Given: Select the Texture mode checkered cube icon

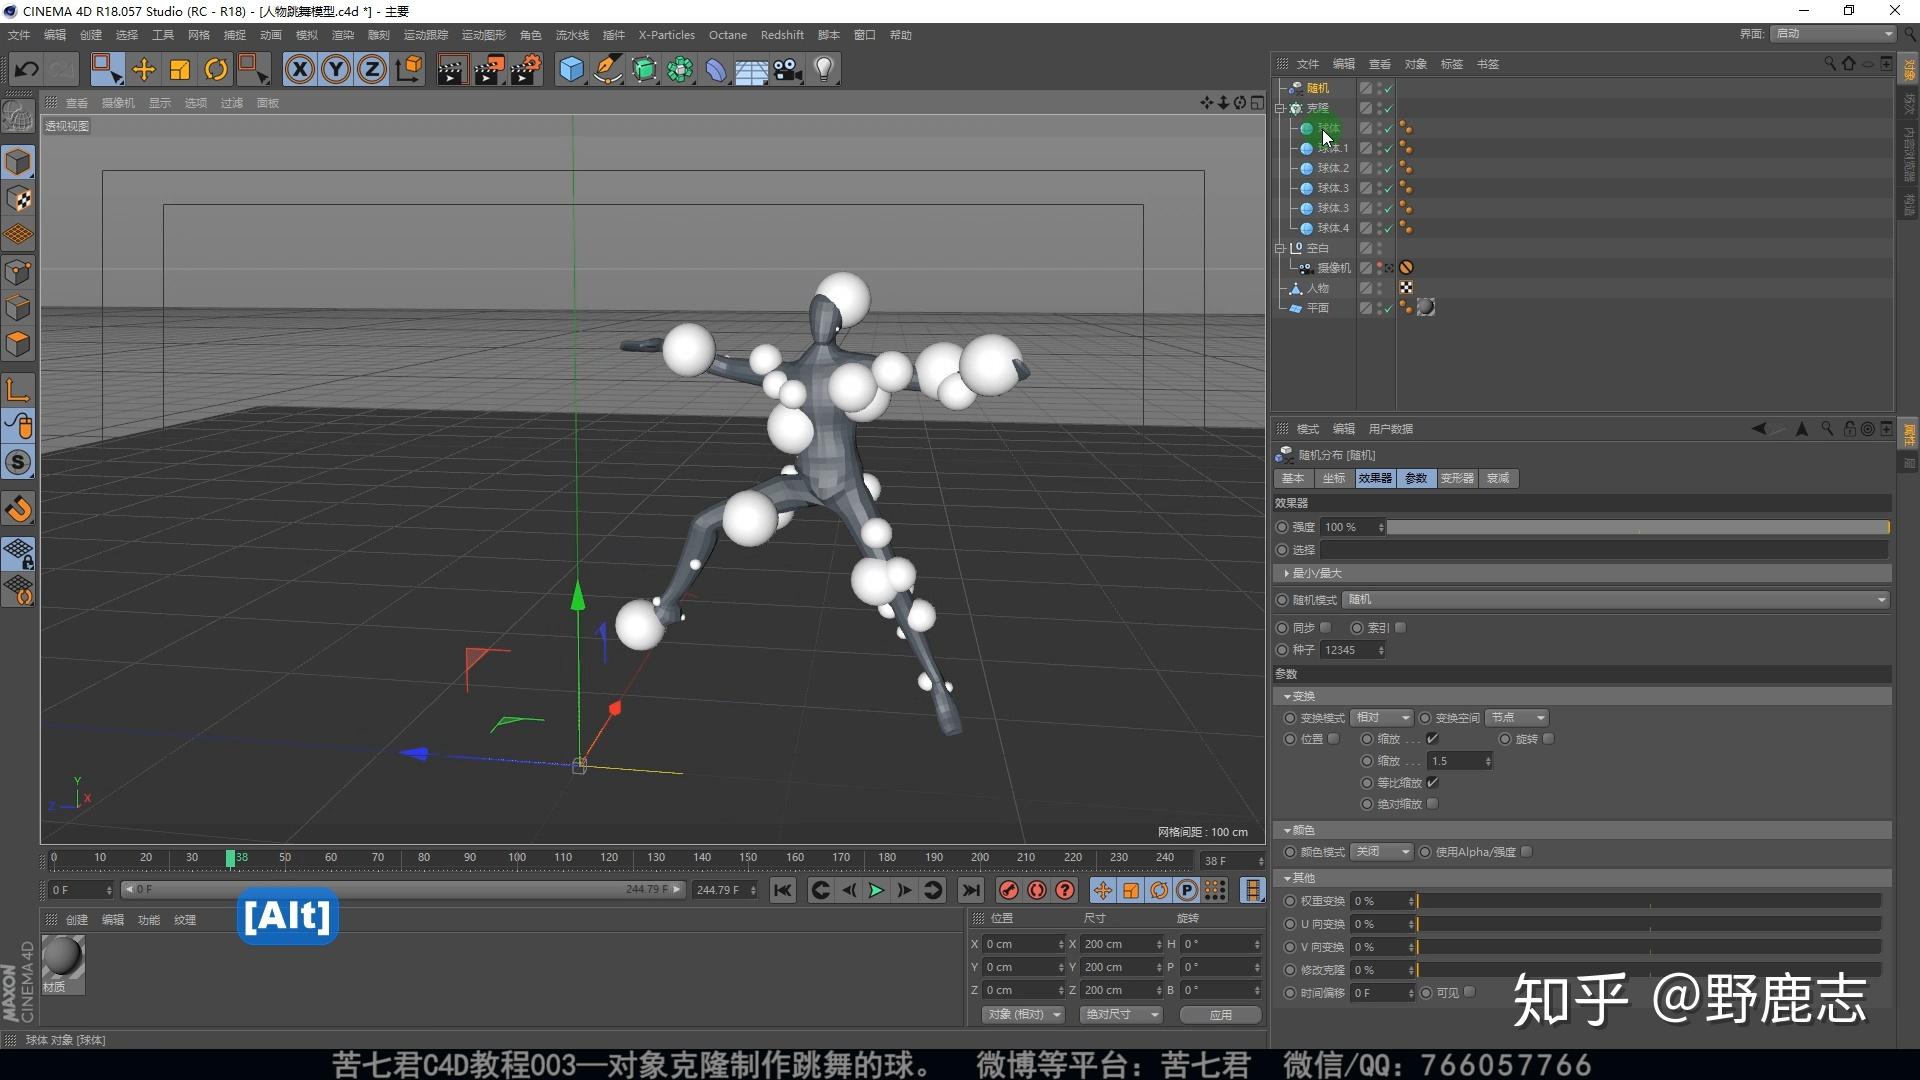Looking at the screenshot, I should (x=18, y=199).
